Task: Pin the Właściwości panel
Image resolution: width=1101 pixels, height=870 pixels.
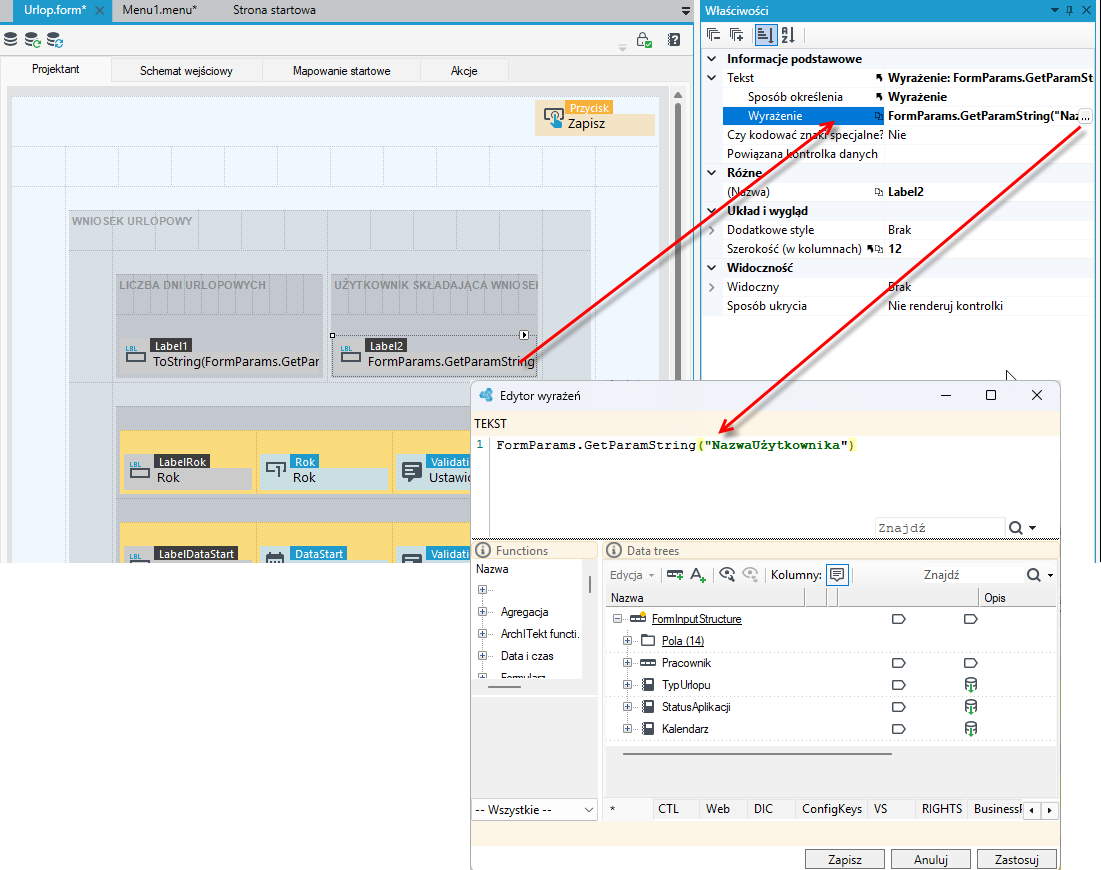Action: pyautogui.click(x=1069, y=11)
